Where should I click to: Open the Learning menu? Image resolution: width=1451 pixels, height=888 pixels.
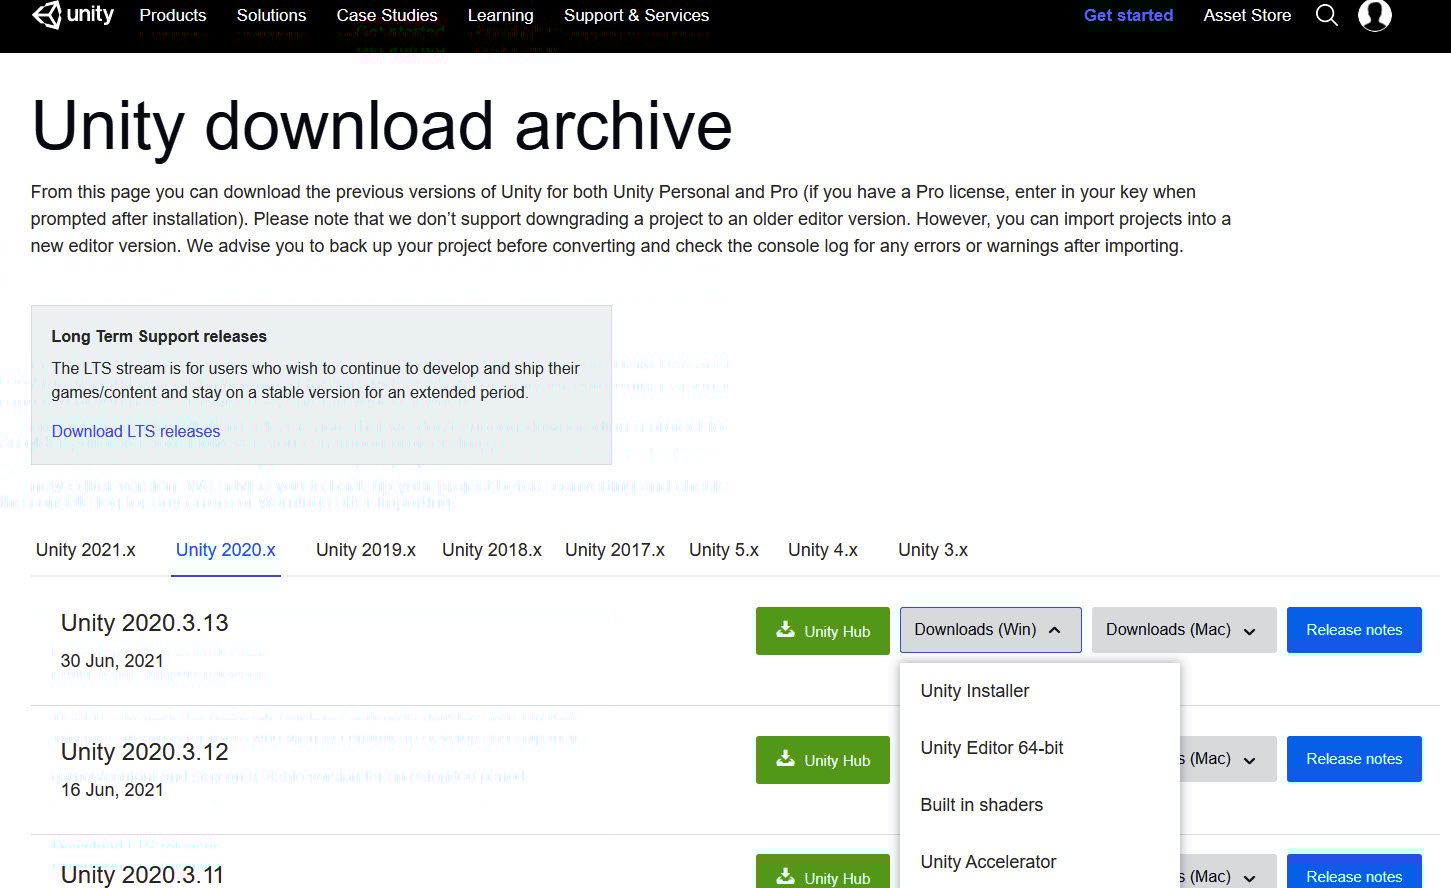(500, 15)
